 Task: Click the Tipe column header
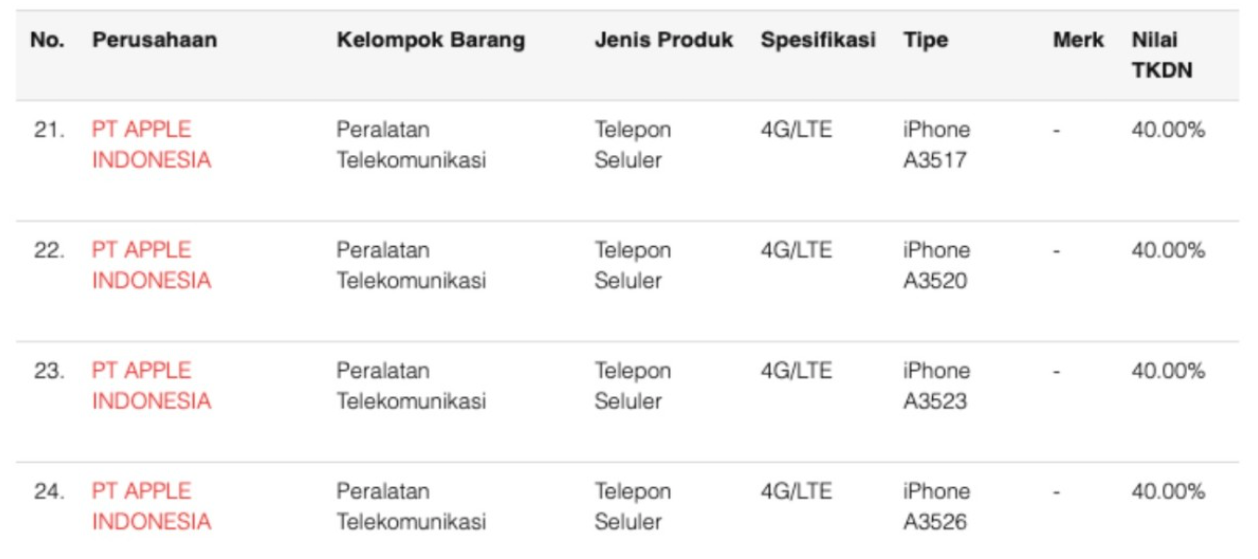click(925, 41)
